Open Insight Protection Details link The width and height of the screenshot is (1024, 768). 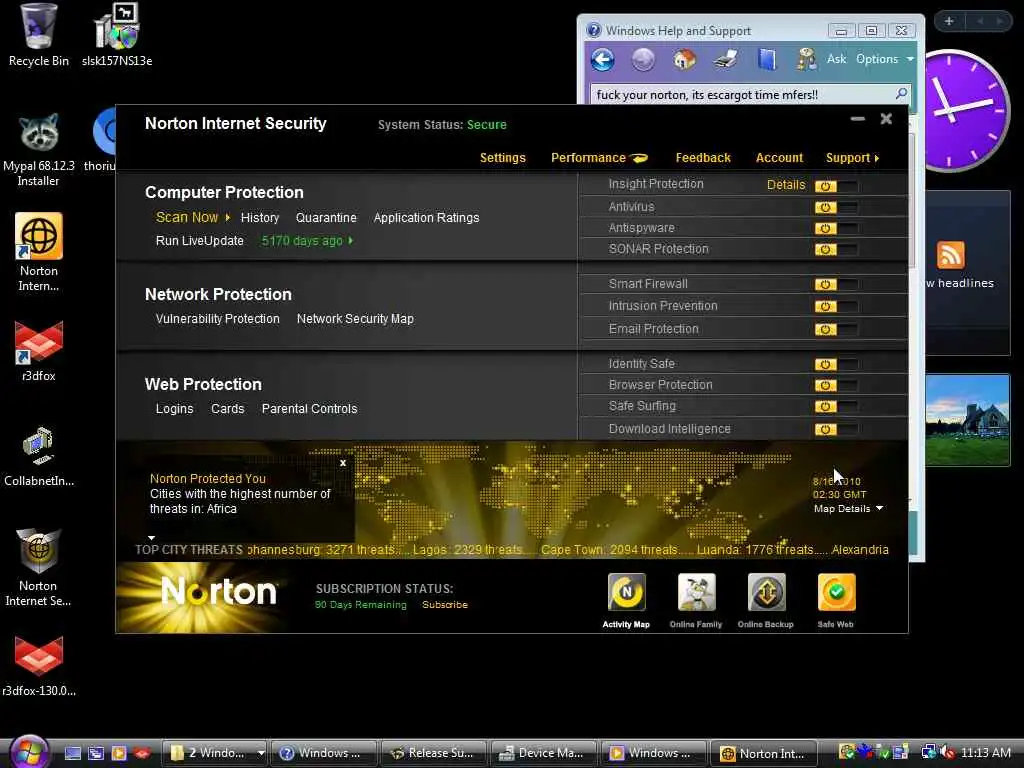tap(786, 185)
